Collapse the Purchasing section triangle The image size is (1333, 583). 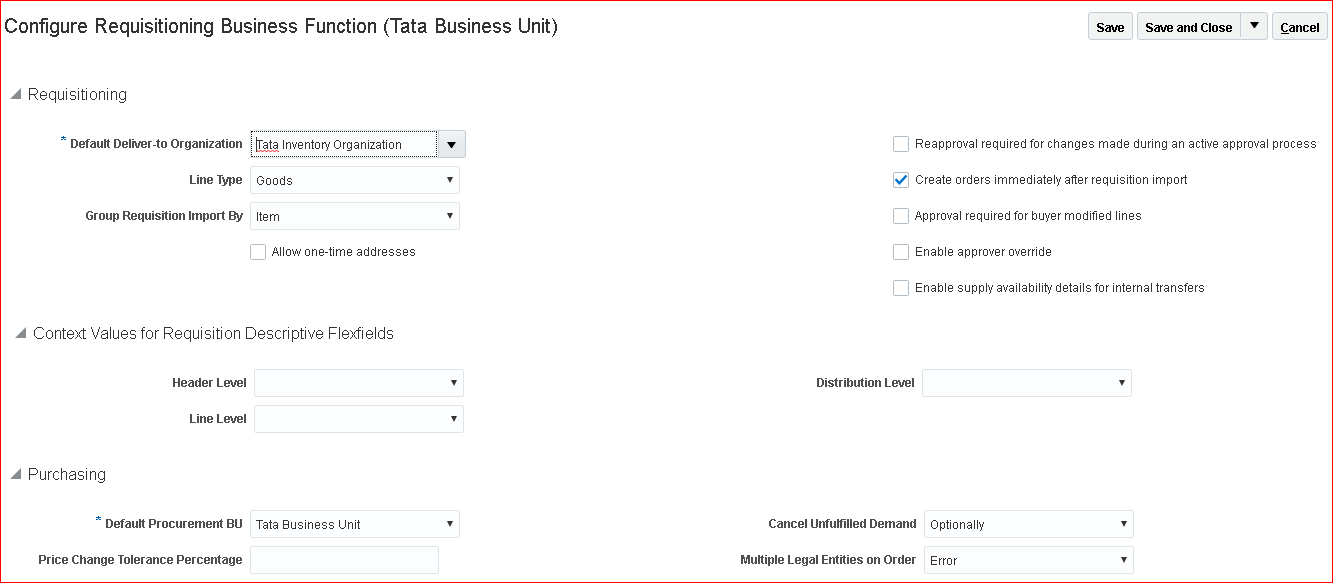pyautogui.click(x=15, y=475)
